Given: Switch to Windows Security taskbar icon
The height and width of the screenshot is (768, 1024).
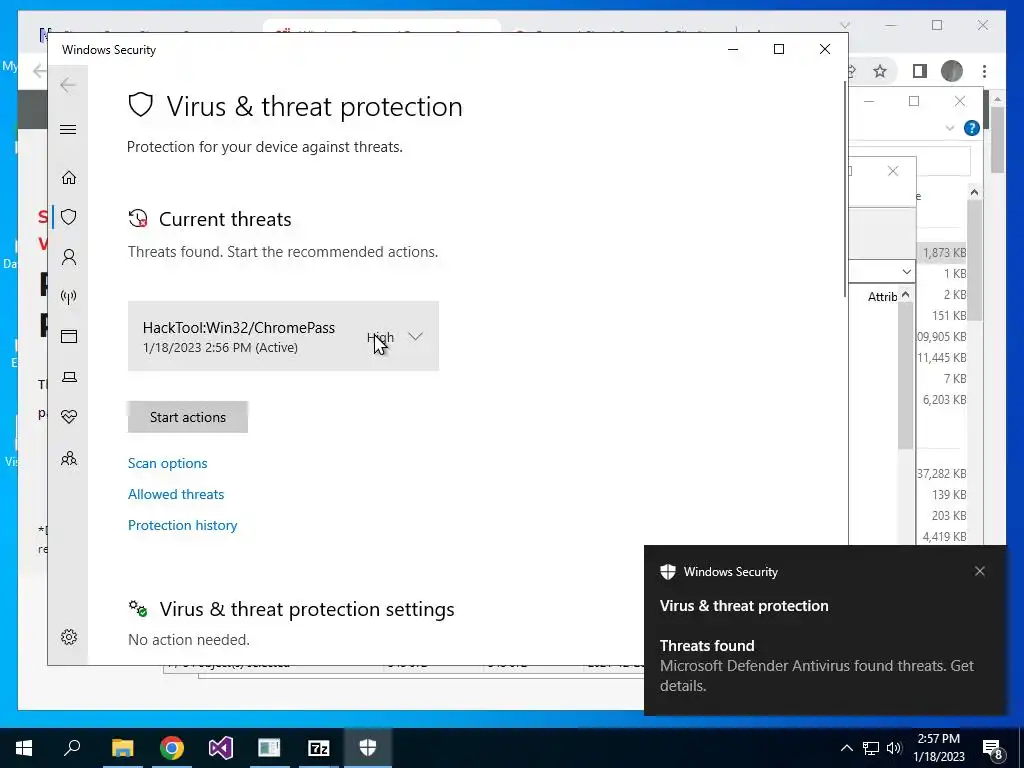Looking at the screenshot, I should [x=368, y=748].
